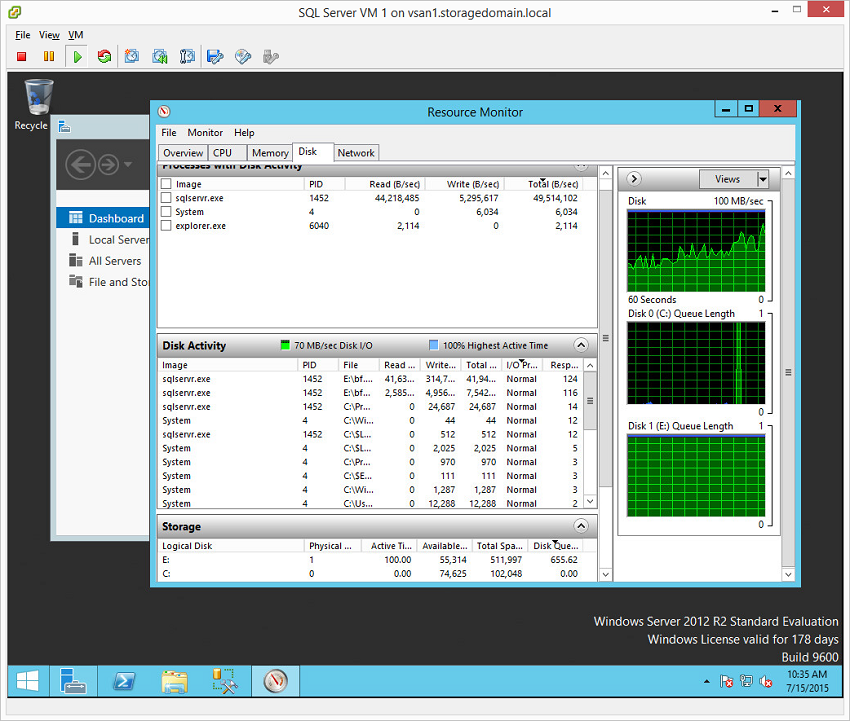The image size is (850, 721).
Task: Click the main pane scroll-down arrow
Action: [x=606, y=574]
